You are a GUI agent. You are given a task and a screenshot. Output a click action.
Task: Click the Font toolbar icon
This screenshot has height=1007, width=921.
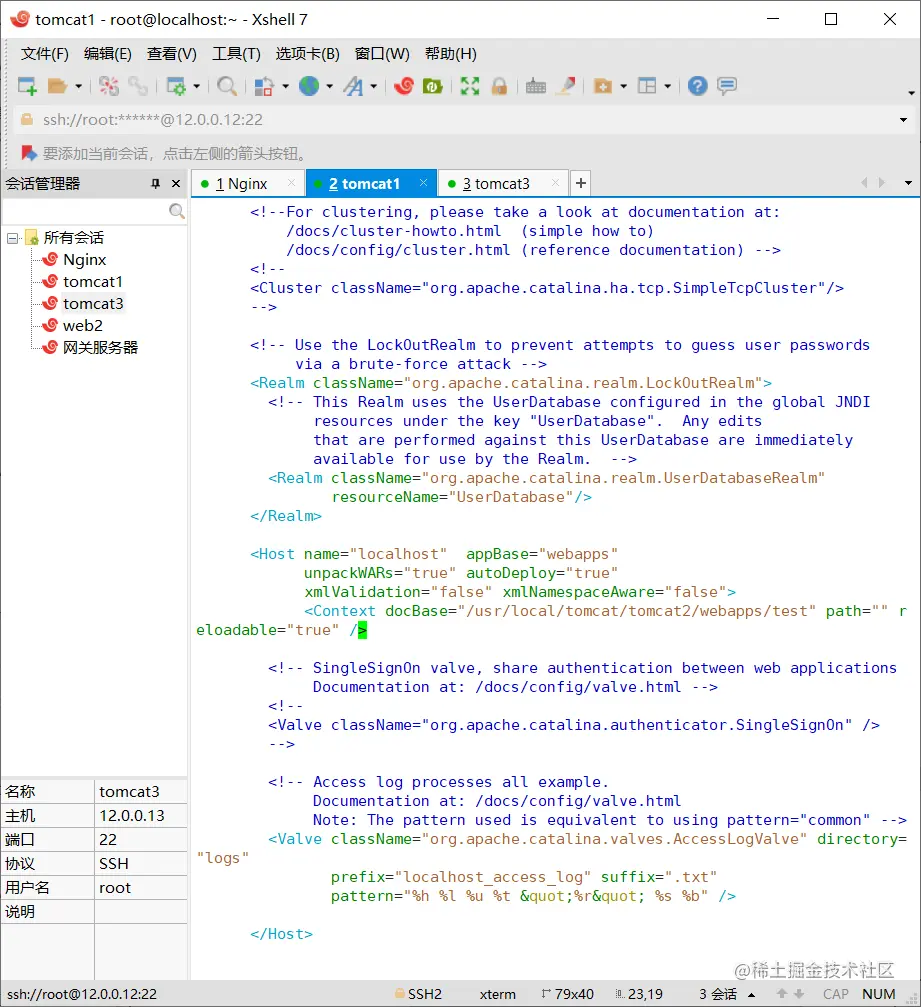pyautogui.click(x=353, y=86)
